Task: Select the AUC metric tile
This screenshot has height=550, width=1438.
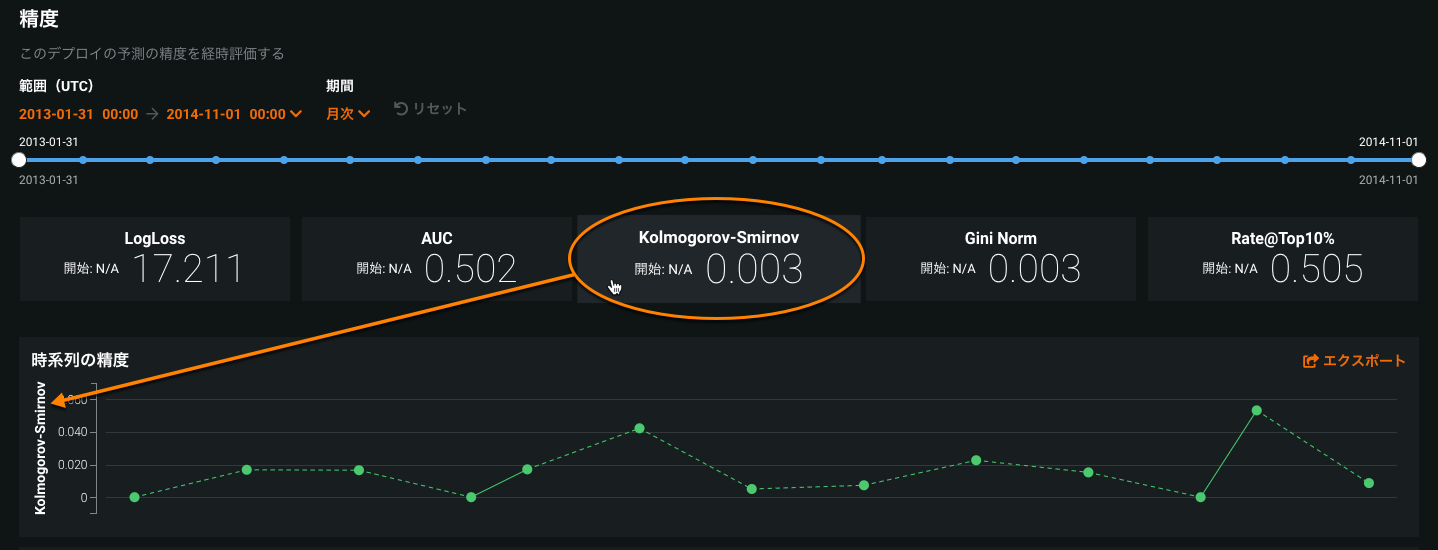Action: 437,259
